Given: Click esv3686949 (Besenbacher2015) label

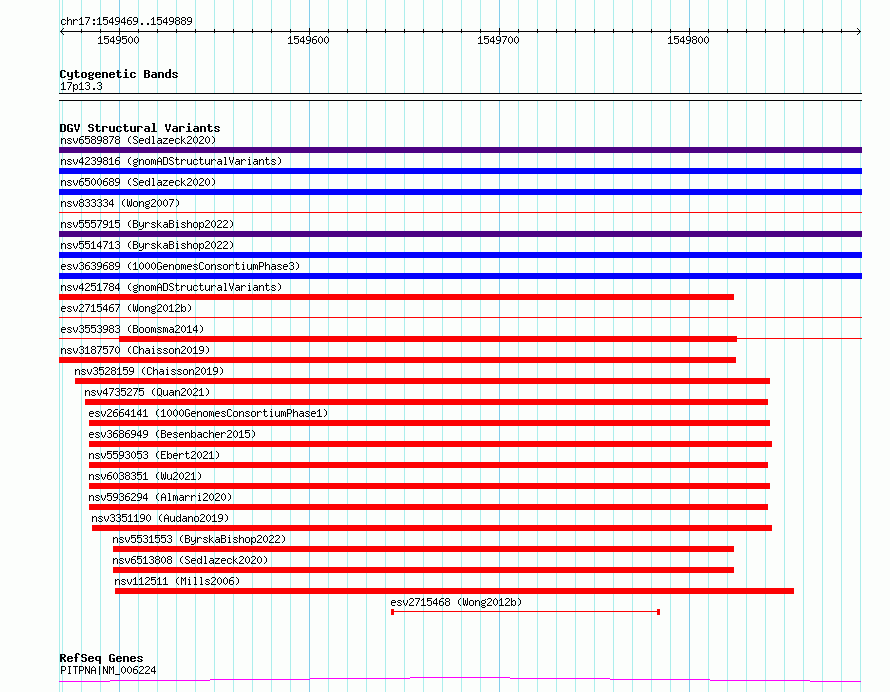Looking at the screenshot, I should click(172, 434).
